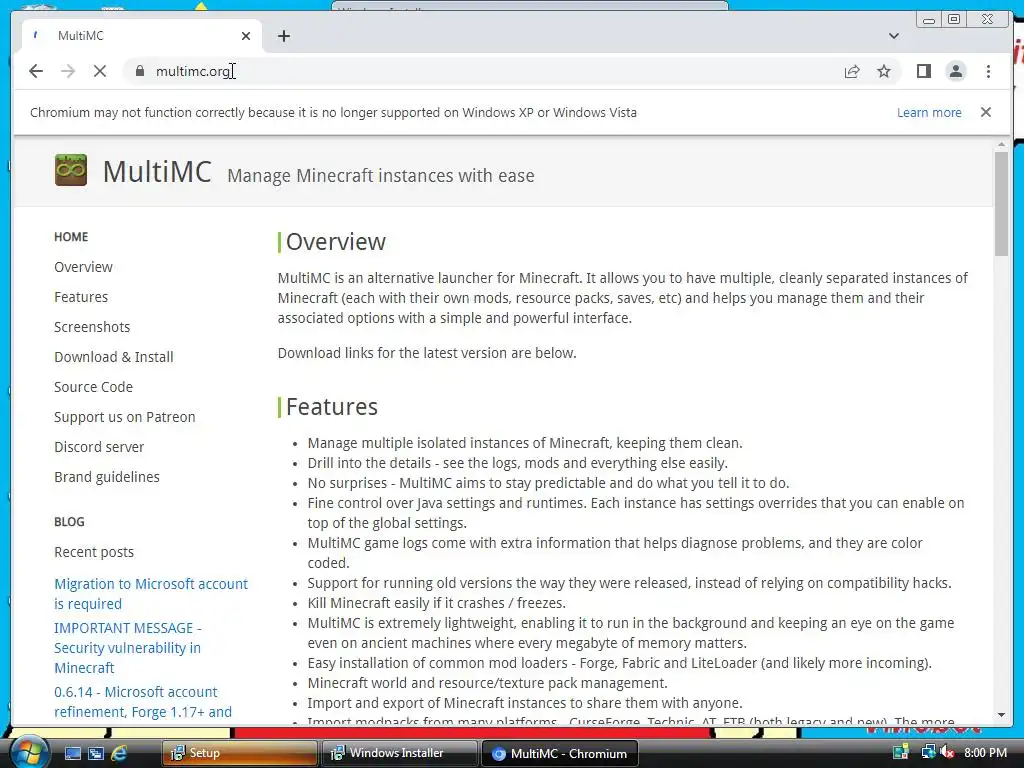The height and width of the screenshot is (768, 1024).
Task: Open Recent posts in sidebar
Action: pos(94,552)
